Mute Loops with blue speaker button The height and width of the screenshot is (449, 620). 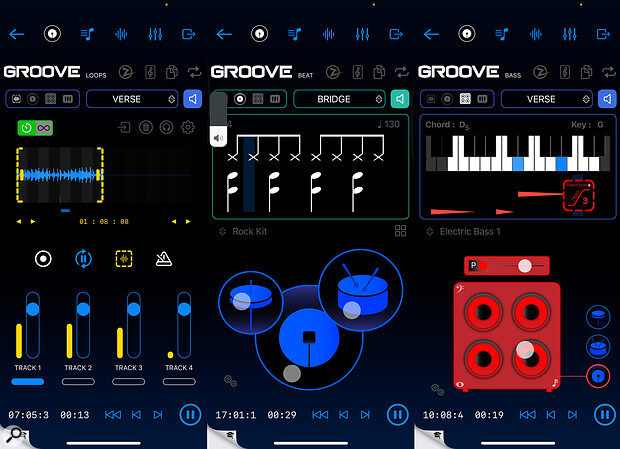(193, 99)
